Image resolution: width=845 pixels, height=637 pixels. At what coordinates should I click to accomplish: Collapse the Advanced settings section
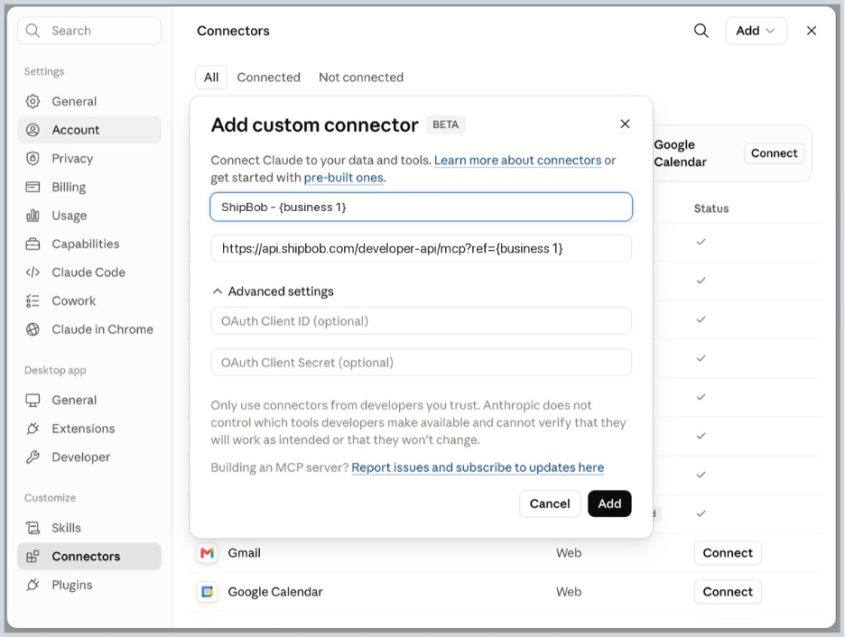[x=273, y=292]
